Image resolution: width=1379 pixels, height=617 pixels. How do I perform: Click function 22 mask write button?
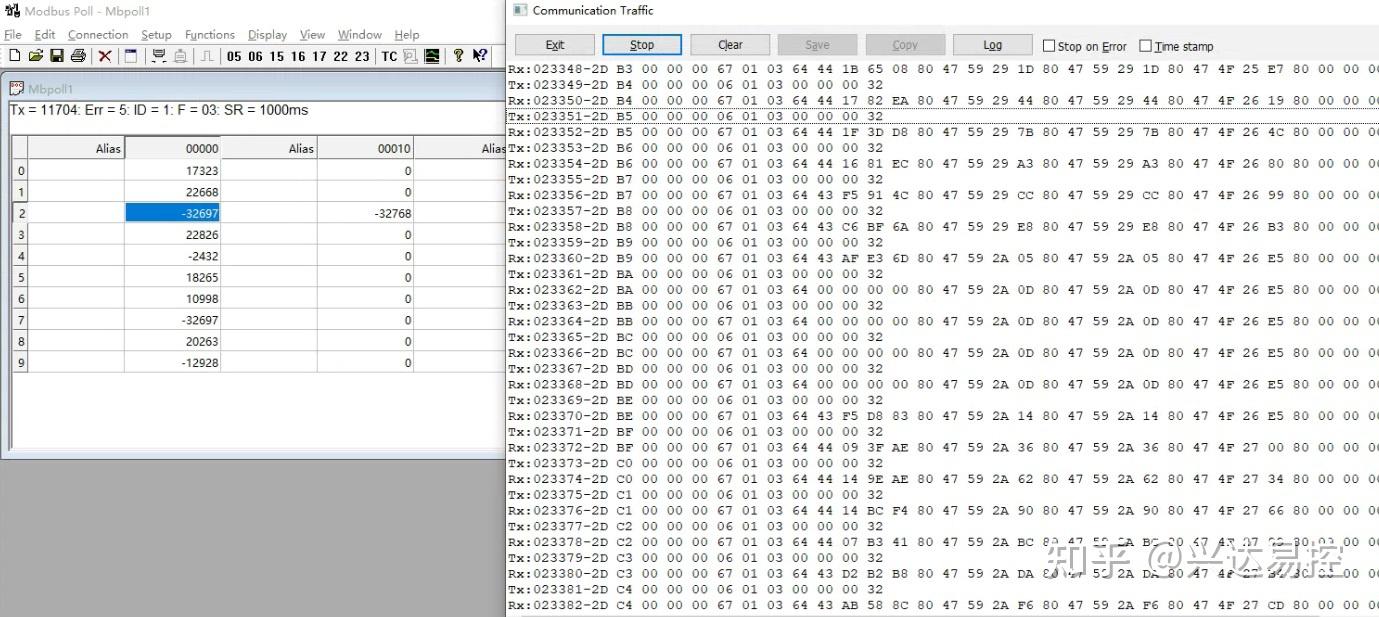pyautogui.click(x=340, y=56)
